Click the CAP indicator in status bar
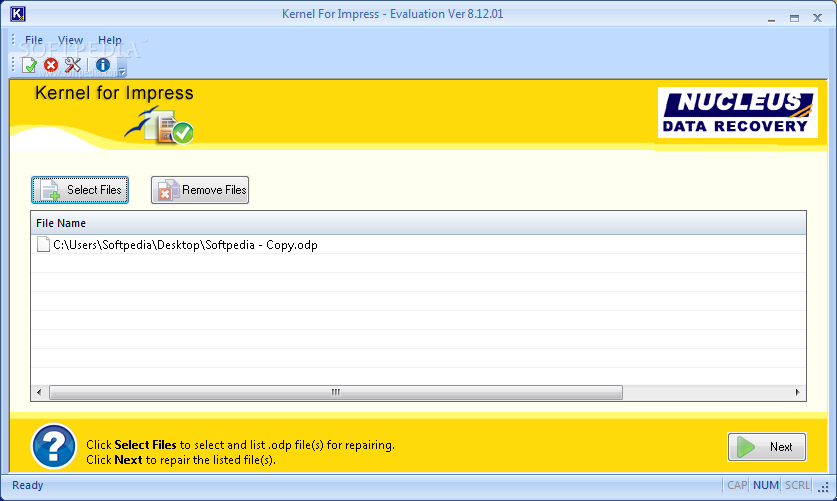Viewport: 837px width, 501px height. (x=737, y=485)
